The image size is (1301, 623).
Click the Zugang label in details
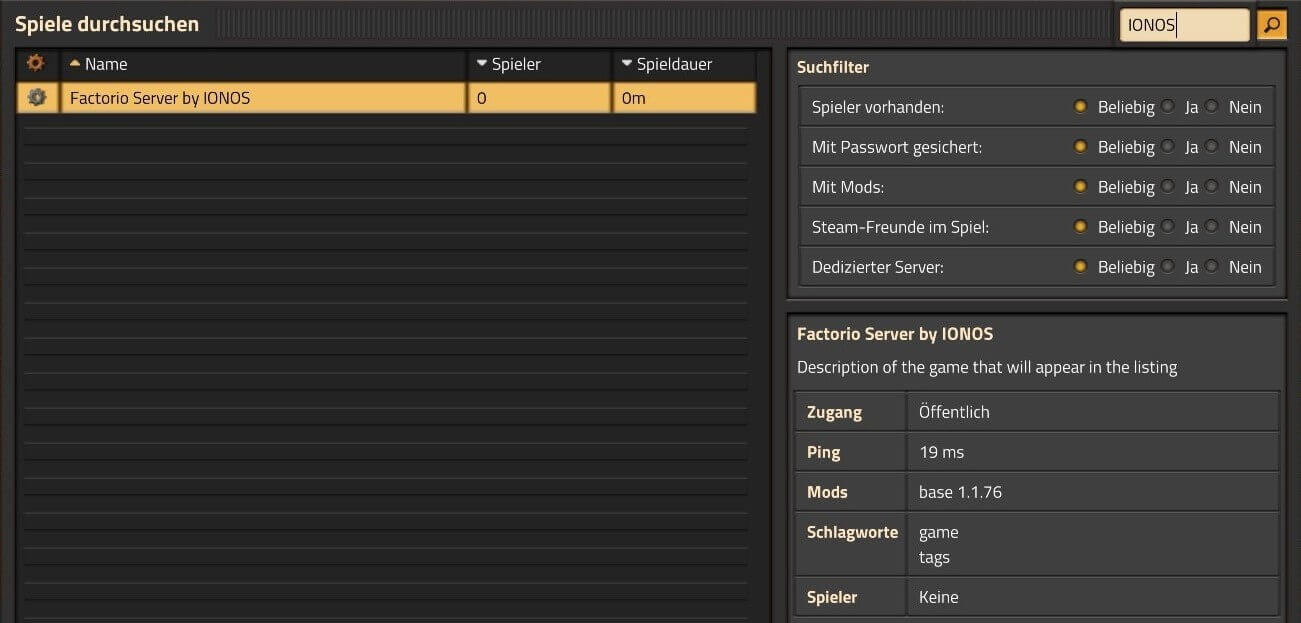tap(834, 412)
